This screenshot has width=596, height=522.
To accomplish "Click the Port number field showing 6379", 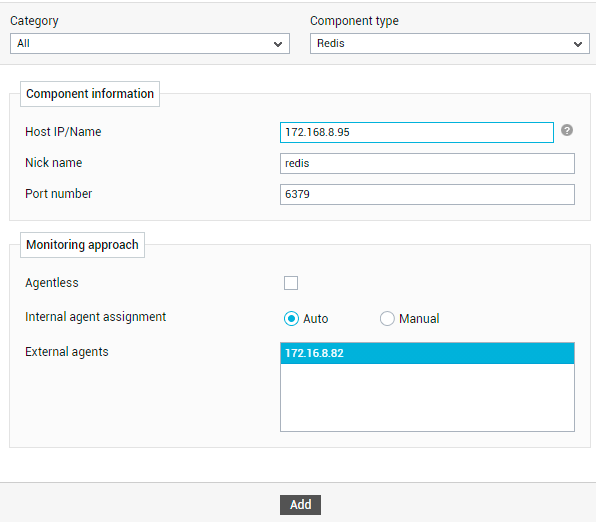I will tap(427, 194).
